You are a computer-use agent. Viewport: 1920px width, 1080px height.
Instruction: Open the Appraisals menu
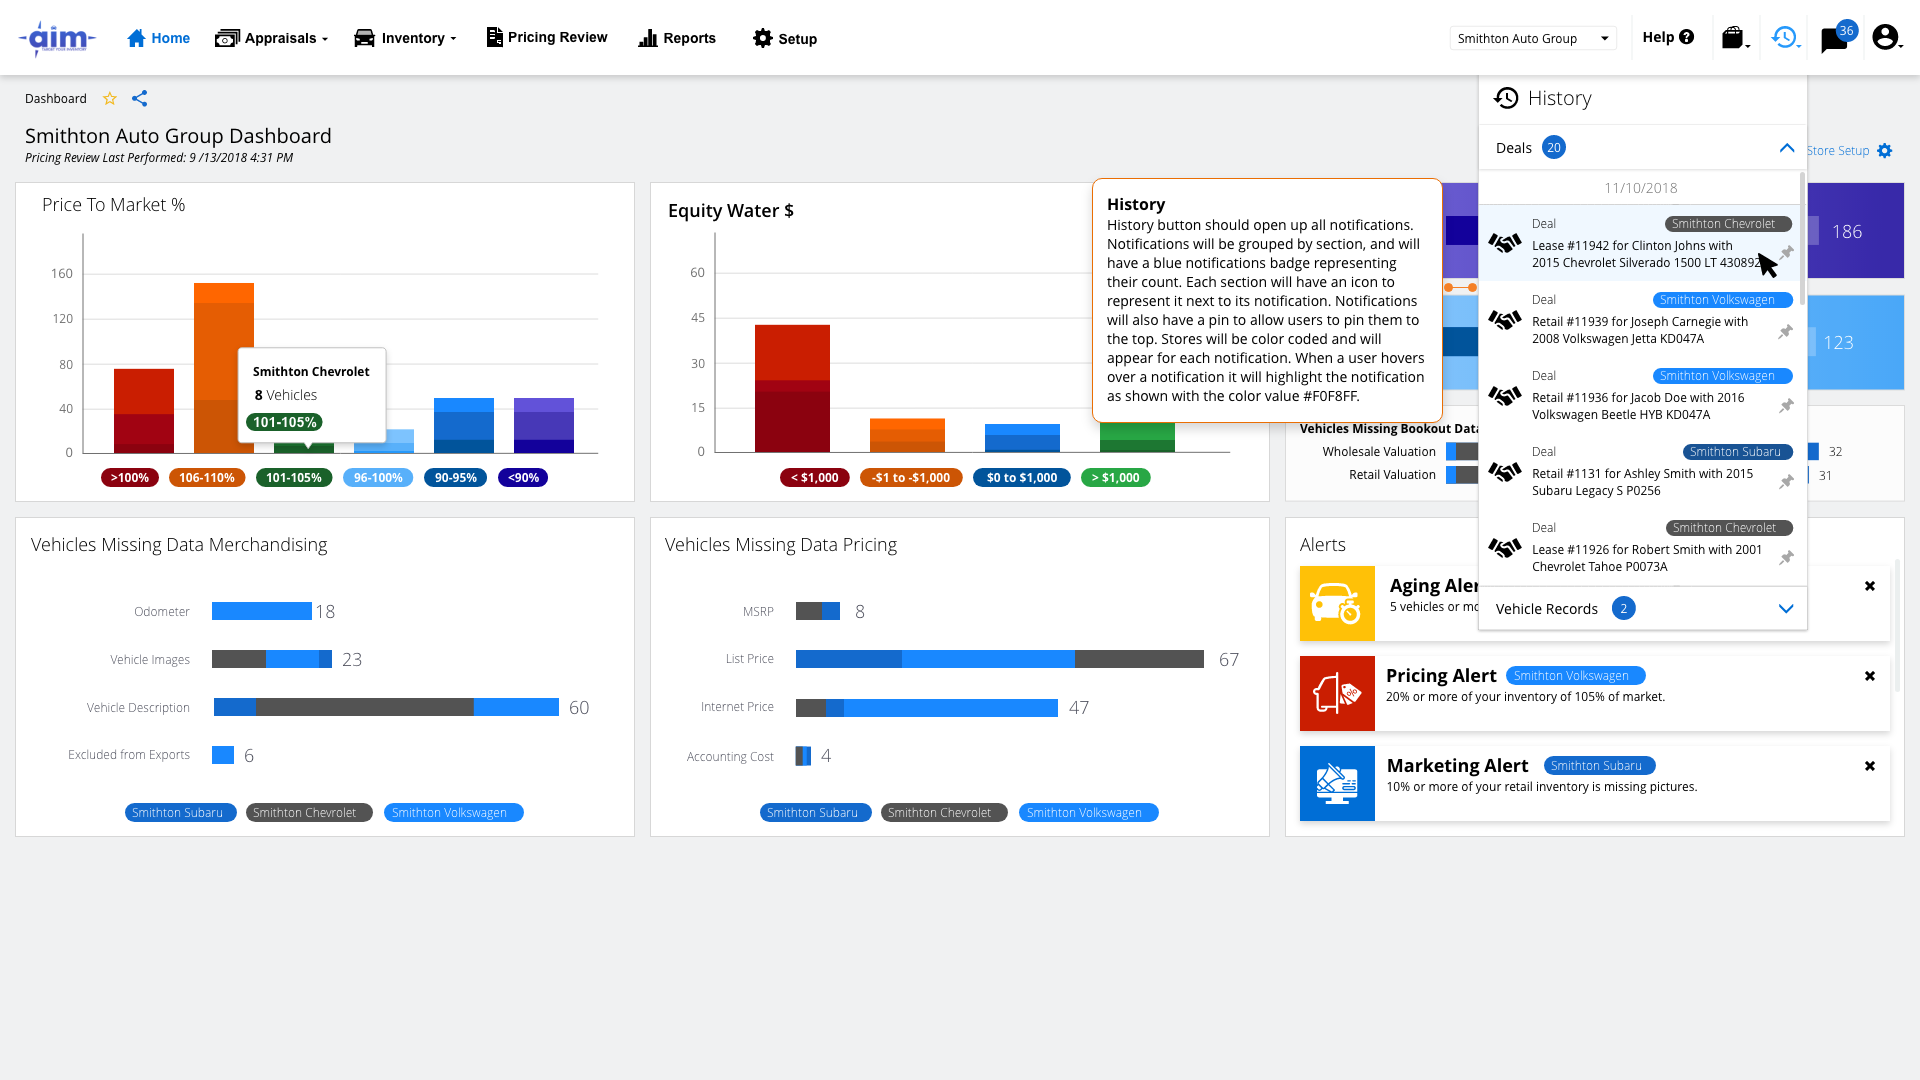272,38
